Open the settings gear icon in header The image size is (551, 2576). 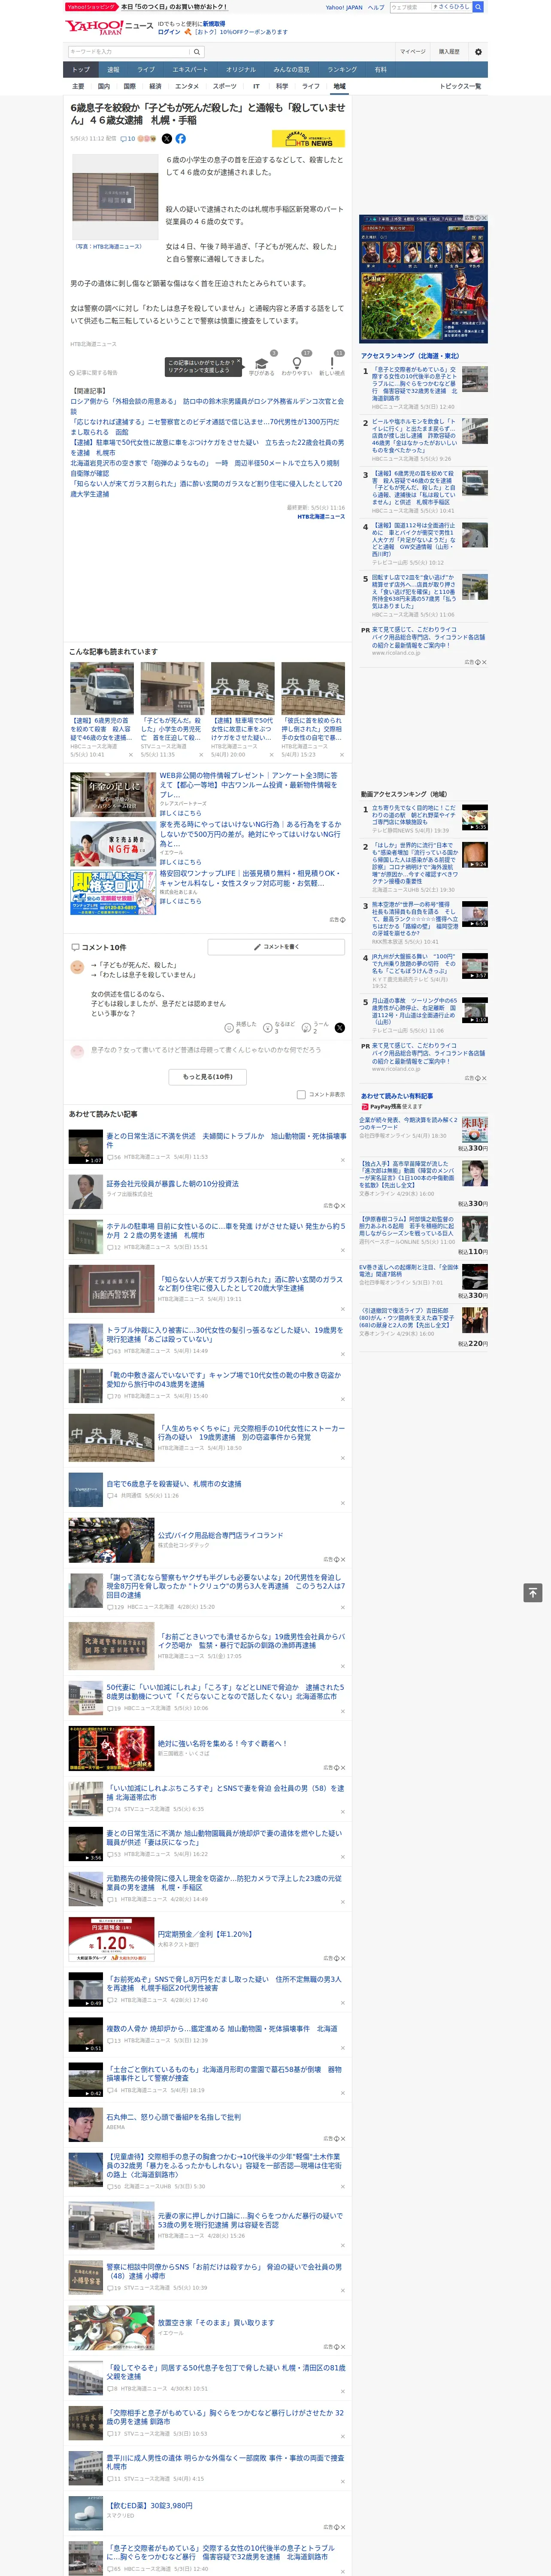(478, 52)
